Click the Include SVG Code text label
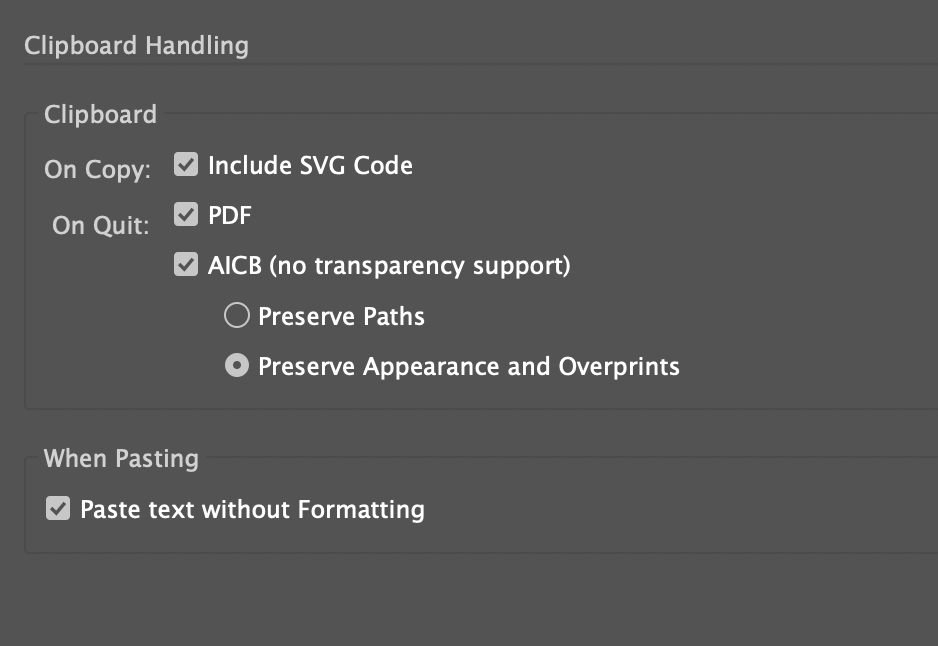This screenshot has width=938, height=646. click(x=309, y=165)
